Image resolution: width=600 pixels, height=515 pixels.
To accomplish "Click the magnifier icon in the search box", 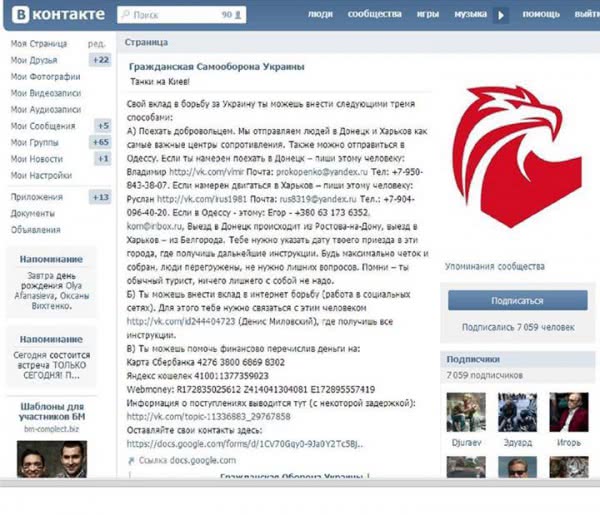I will pyautogui.click(x=125, y=16).
